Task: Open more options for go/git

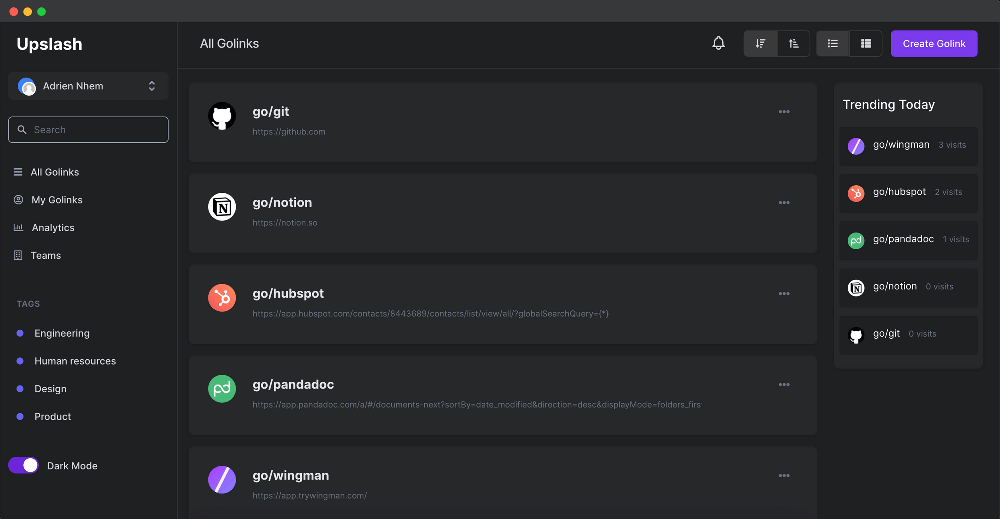Action: coord(784,112)
